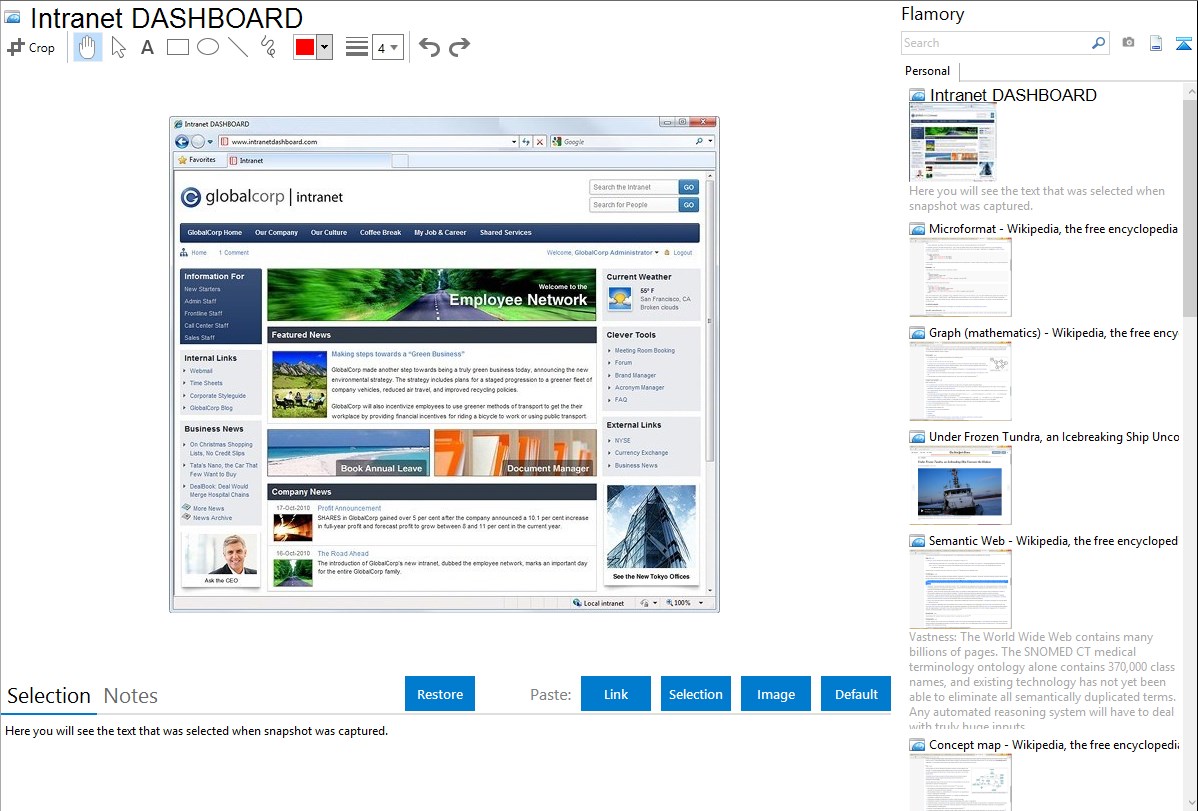Select the Crop tool
Image resolution: width=1198 pixels, height=811 pixels.
tap(31, 47)
